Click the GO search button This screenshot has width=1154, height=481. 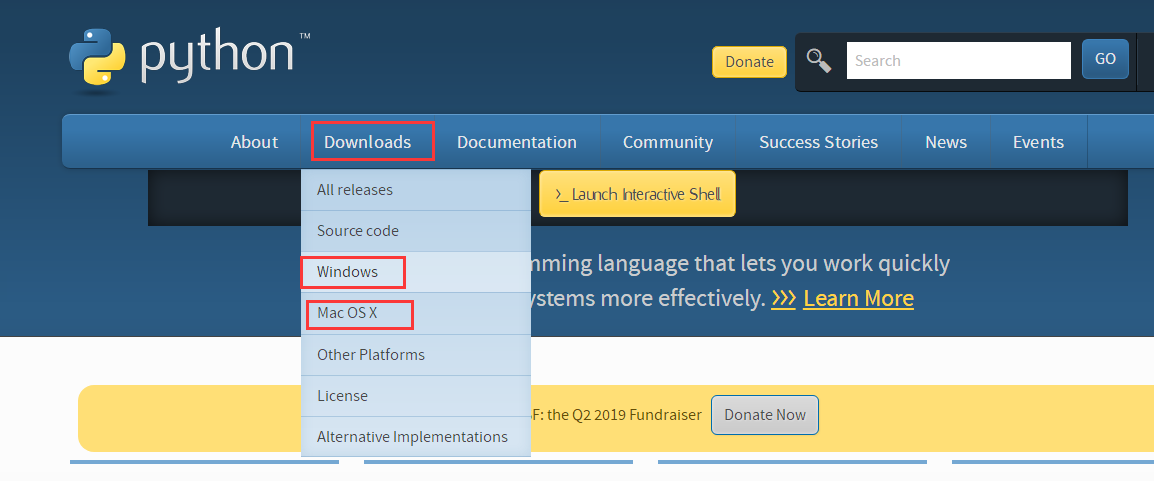[x=1105, y=59]
